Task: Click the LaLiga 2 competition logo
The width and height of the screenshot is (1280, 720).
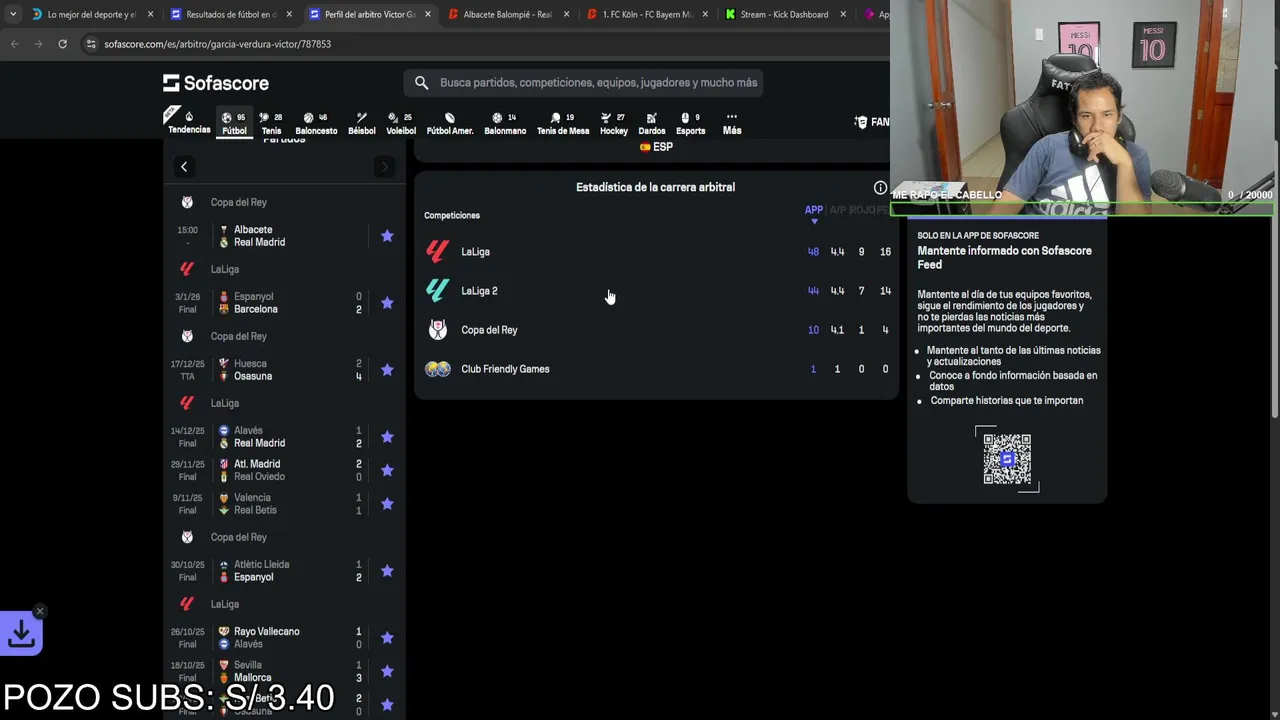Action: coord(437,291)
